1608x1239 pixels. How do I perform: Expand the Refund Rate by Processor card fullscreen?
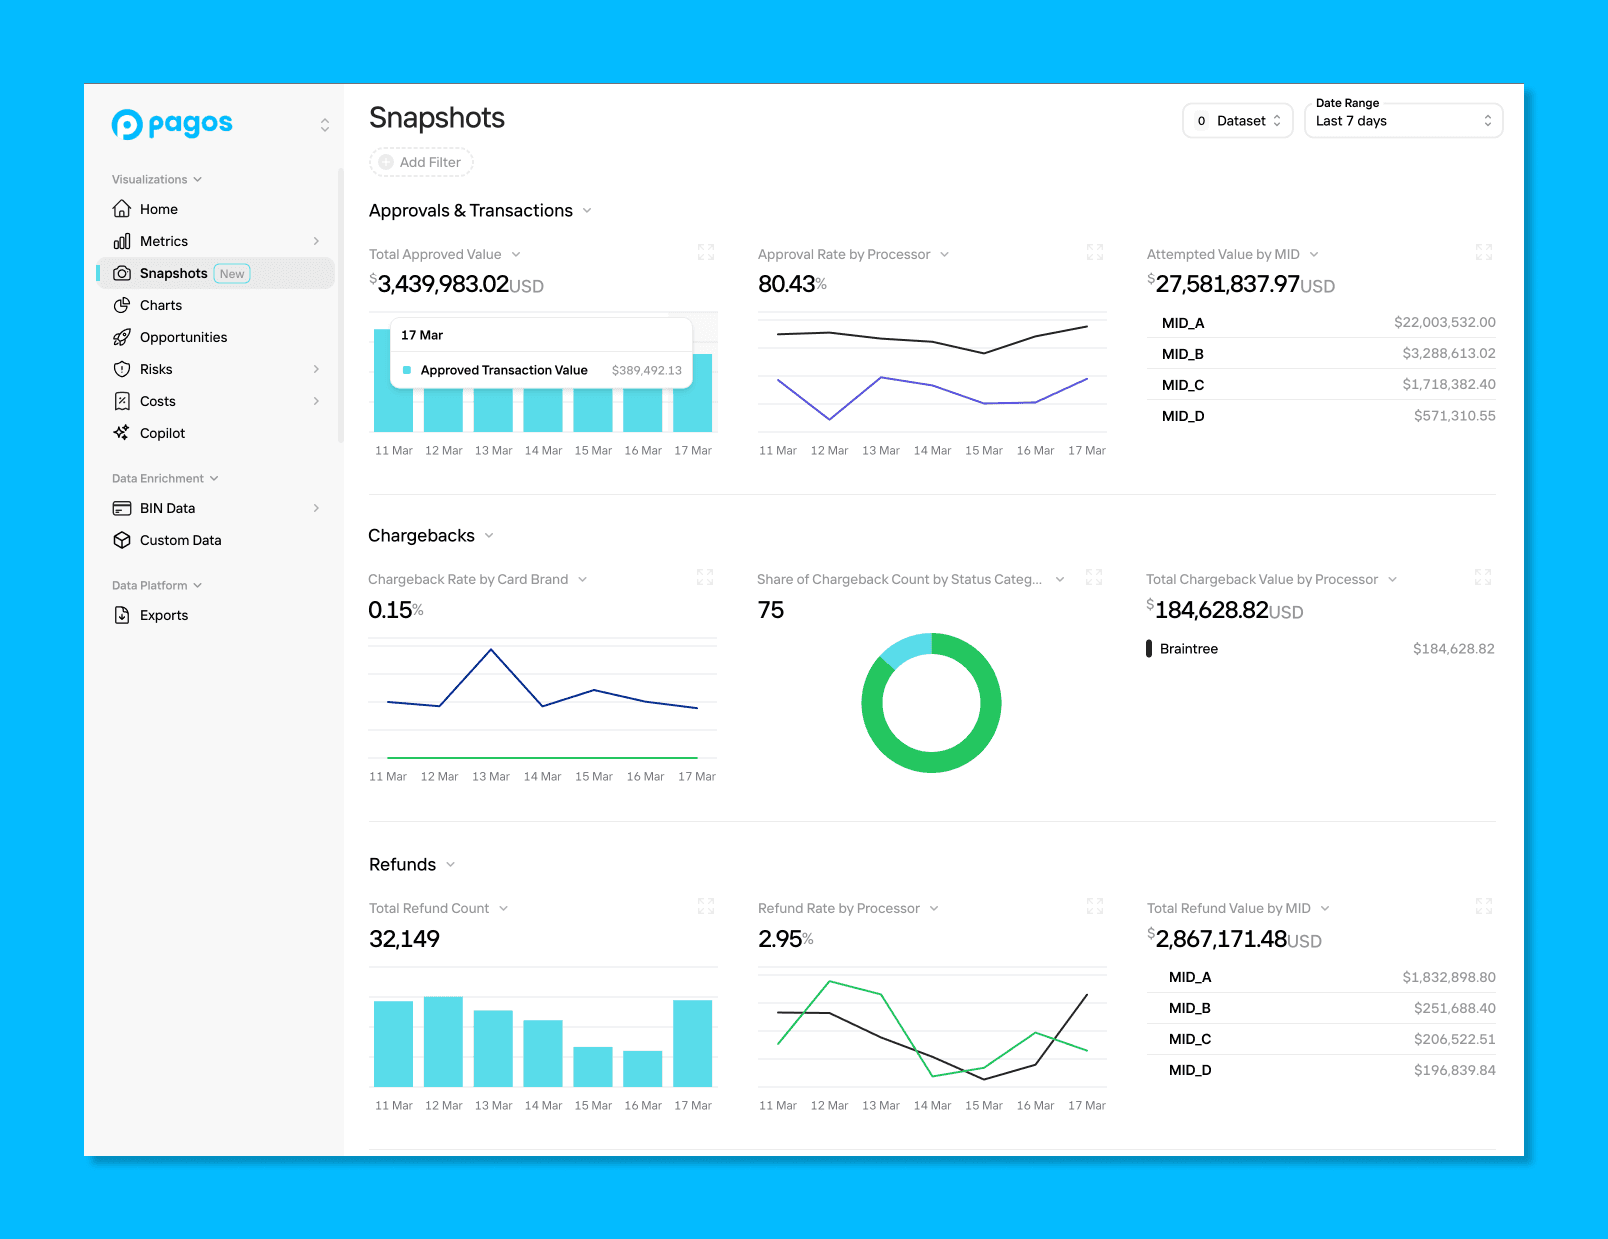1095,906
